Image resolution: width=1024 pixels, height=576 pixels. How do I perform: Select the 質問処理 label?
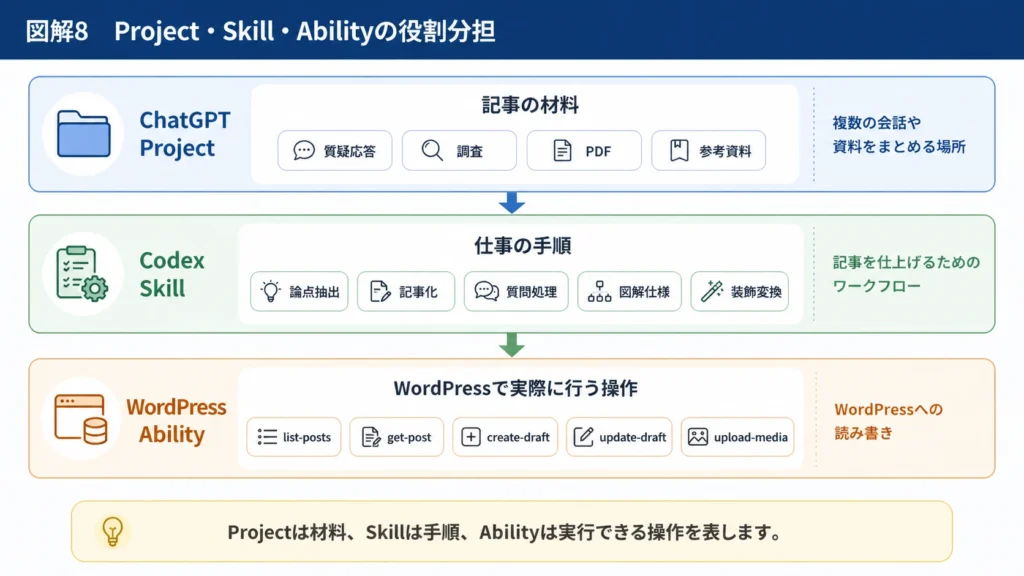[532, 292]
